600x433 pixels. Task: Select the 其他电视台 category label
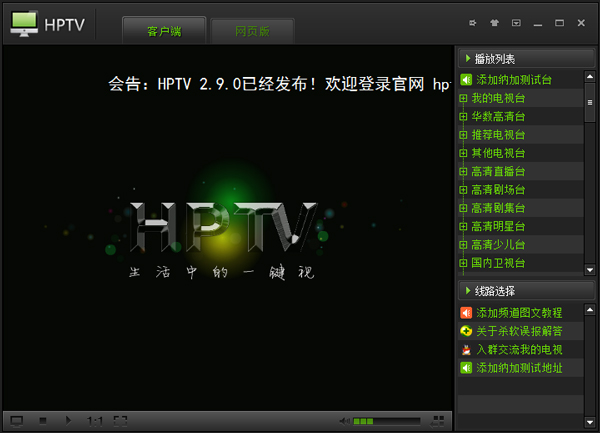coord(498,153)
